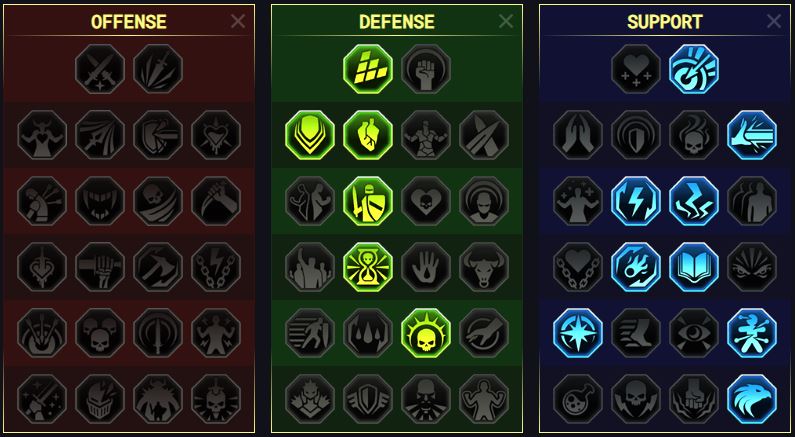795x437 pixels.
Task: Toggle the blue open book Support mastery
Action: click(694, 267)
